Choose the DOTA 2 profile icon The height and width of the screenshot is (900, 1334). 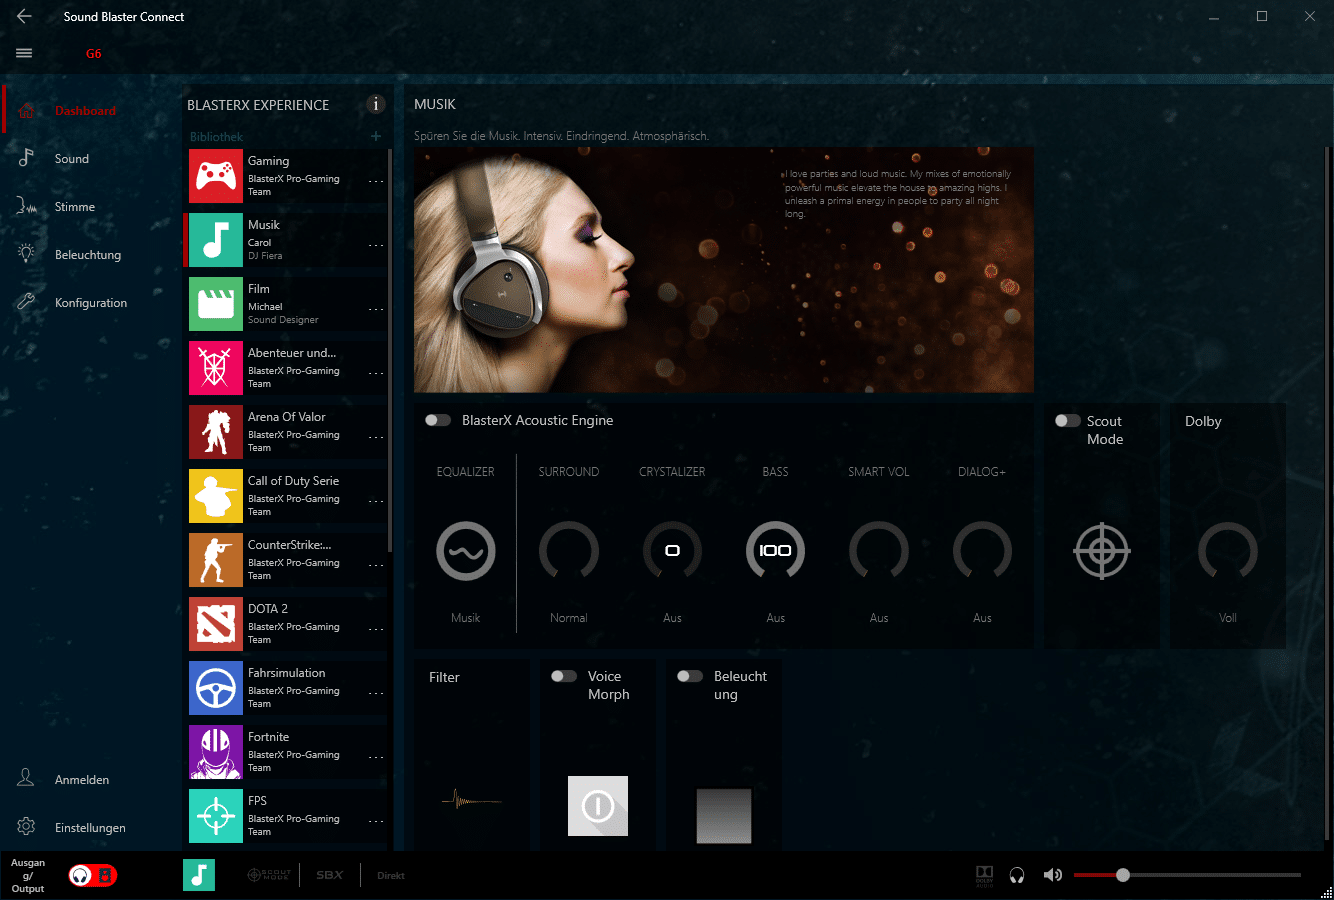tap(216, 624)
